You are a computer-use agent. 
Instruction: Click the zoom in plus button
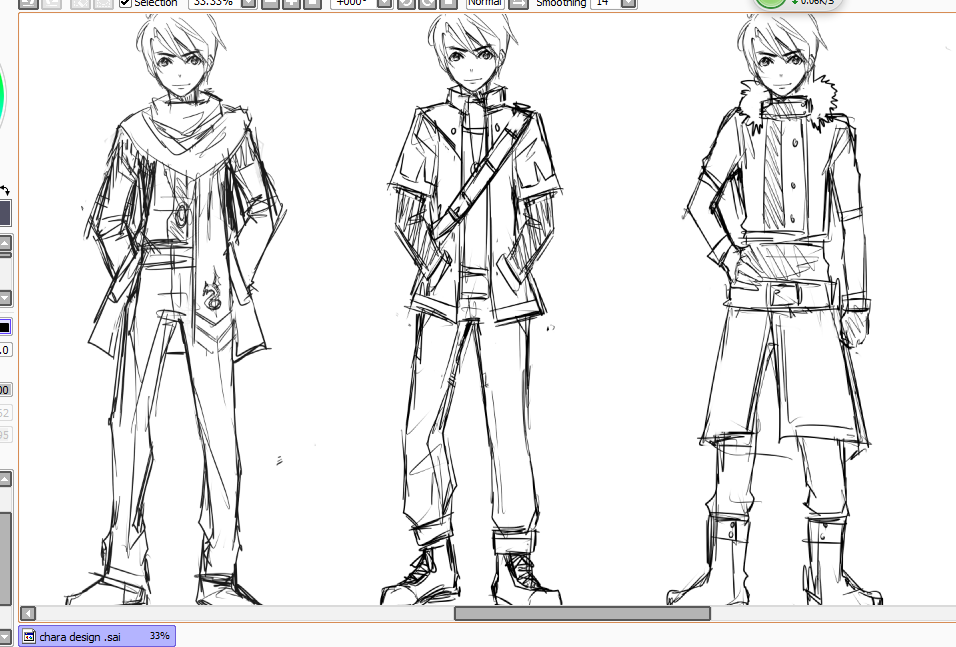pos(291,3)
